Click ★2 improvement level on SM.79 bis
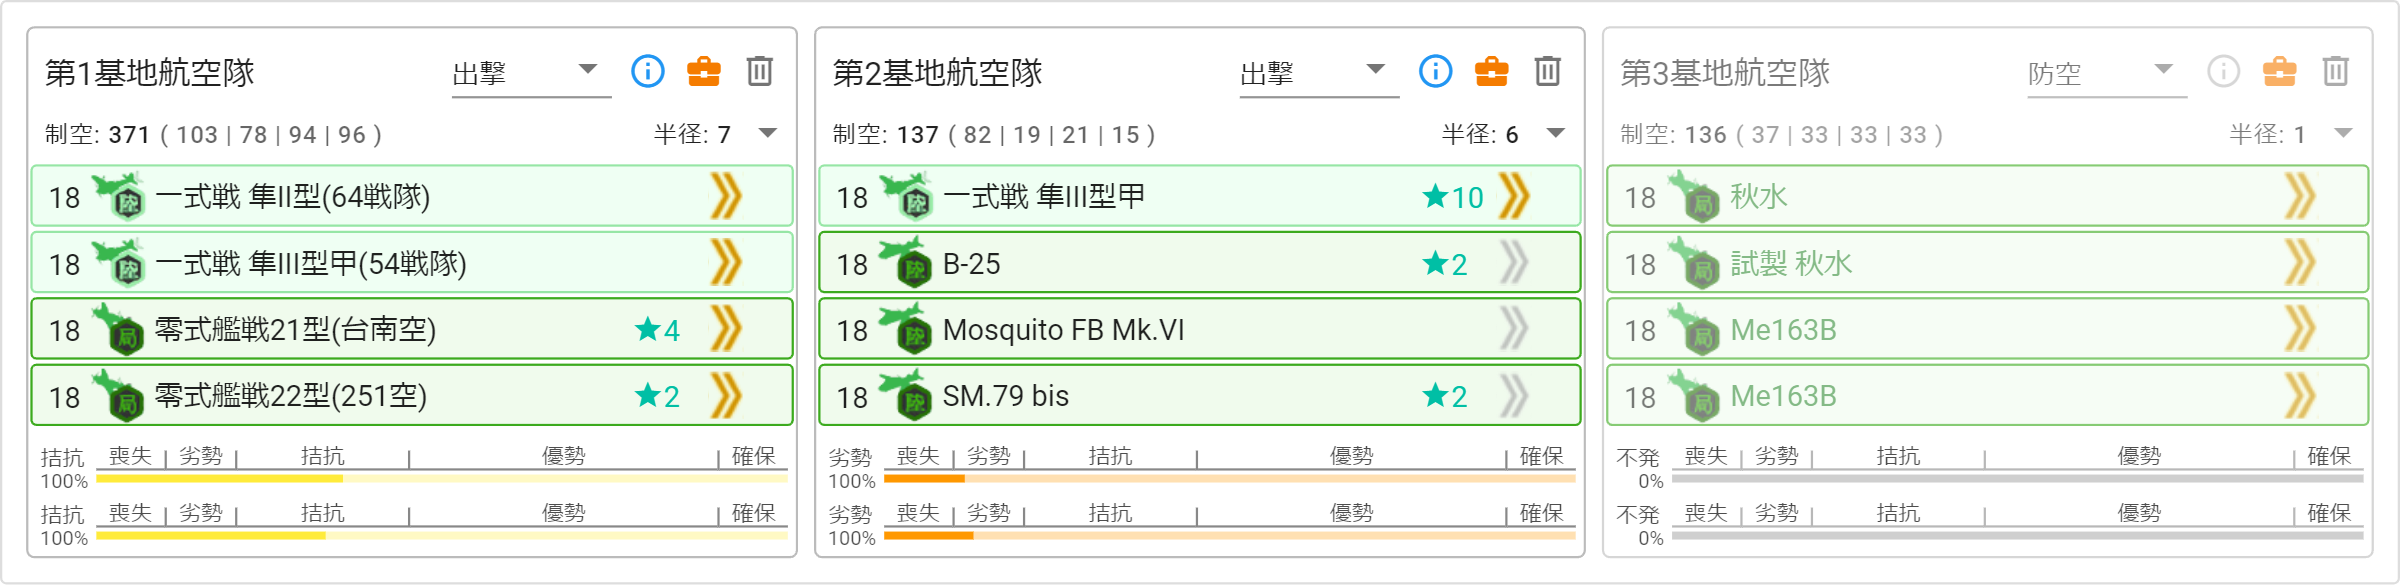 [x=1445, y=396]
